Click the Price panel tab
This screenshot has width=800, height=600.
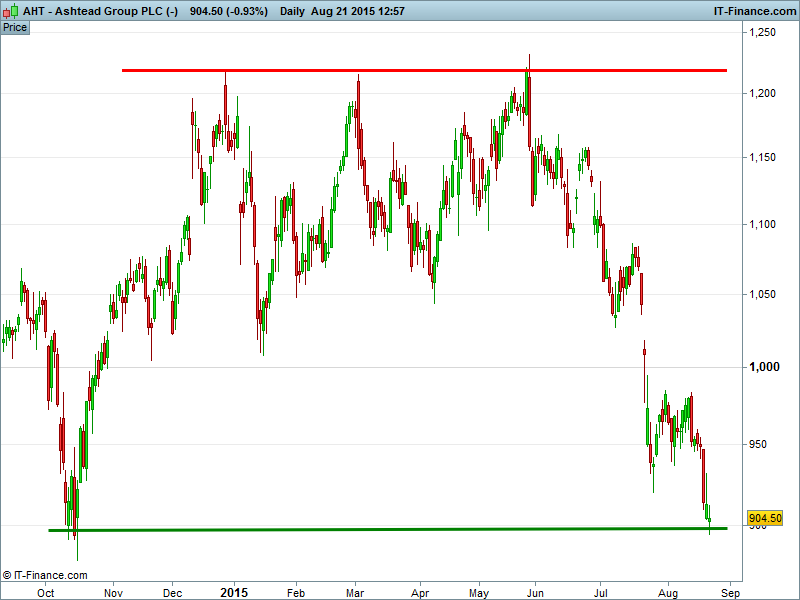click(15, 27)
